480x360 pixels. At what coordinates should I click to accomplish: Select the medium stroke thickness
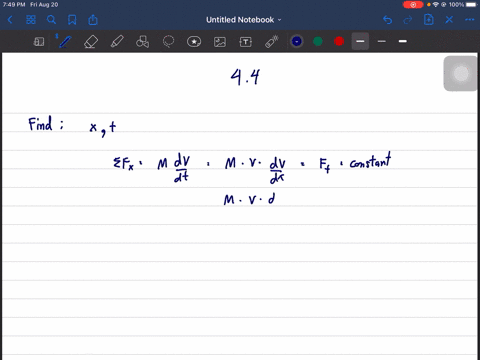click(x=360, y=41)
